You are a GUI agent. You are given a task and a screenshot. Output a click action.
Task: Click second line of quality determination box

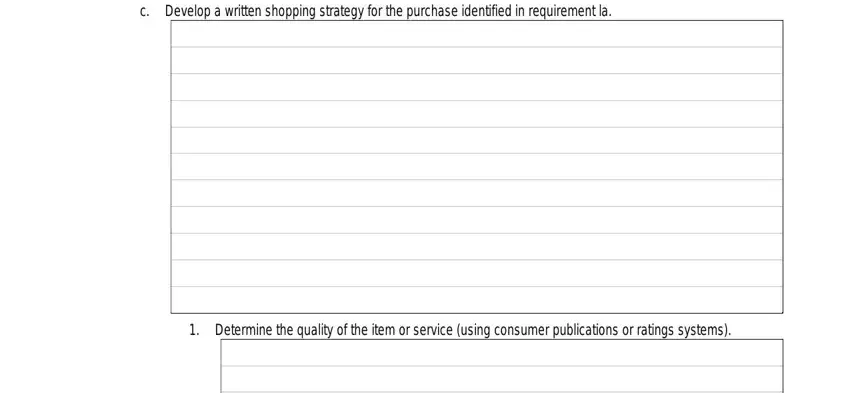click(501, 378)
